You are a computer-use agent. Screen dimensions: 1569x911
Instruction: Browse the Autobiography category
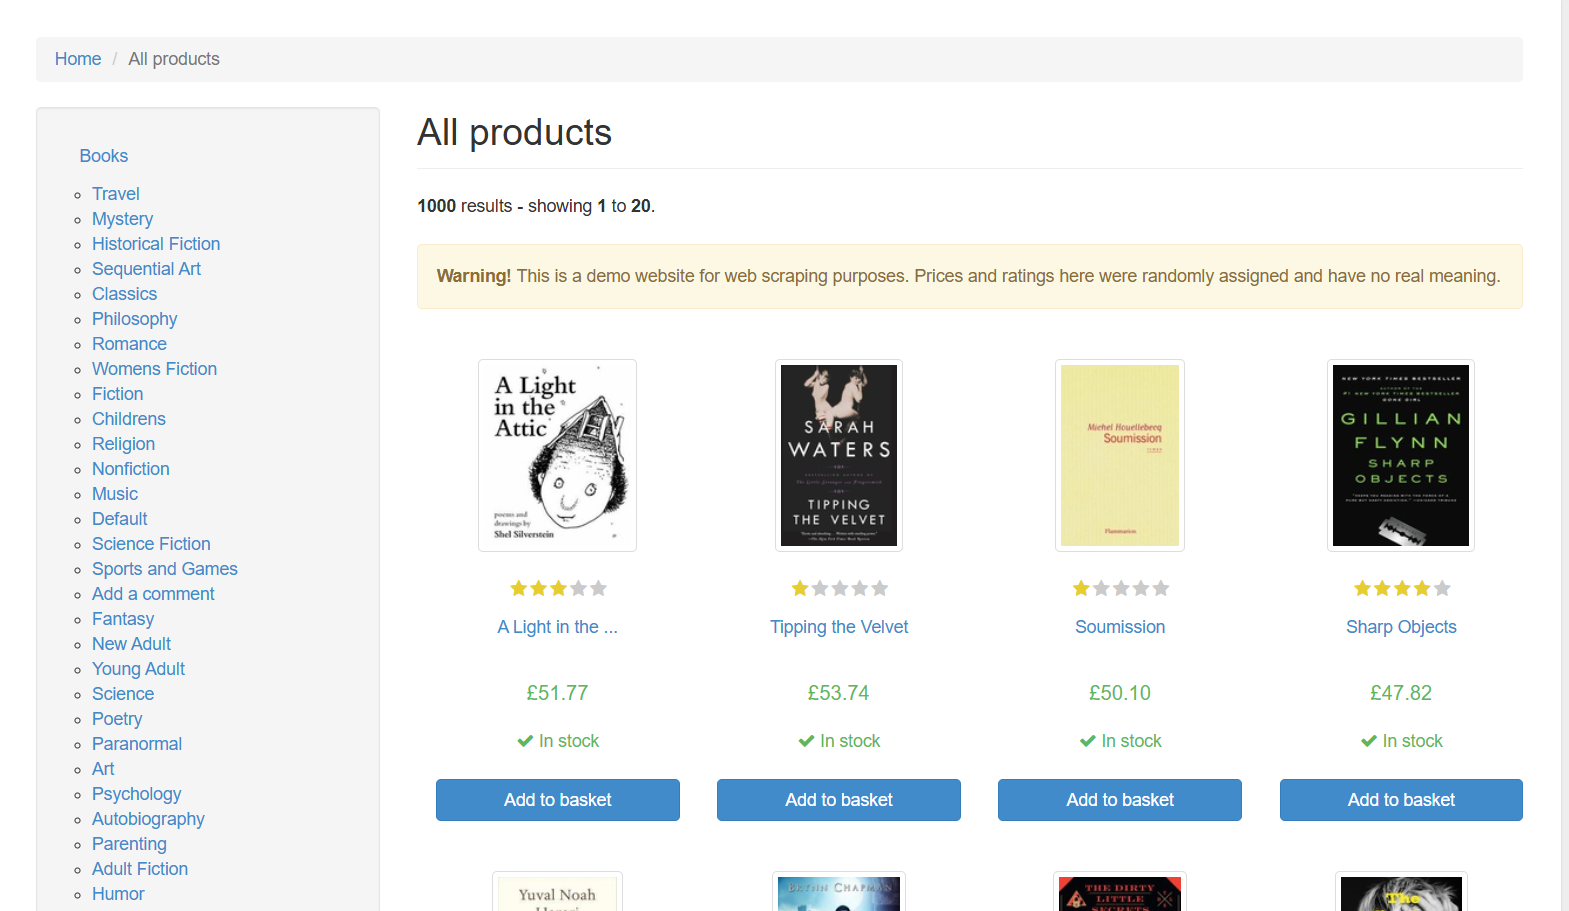(x=148, y=819)
